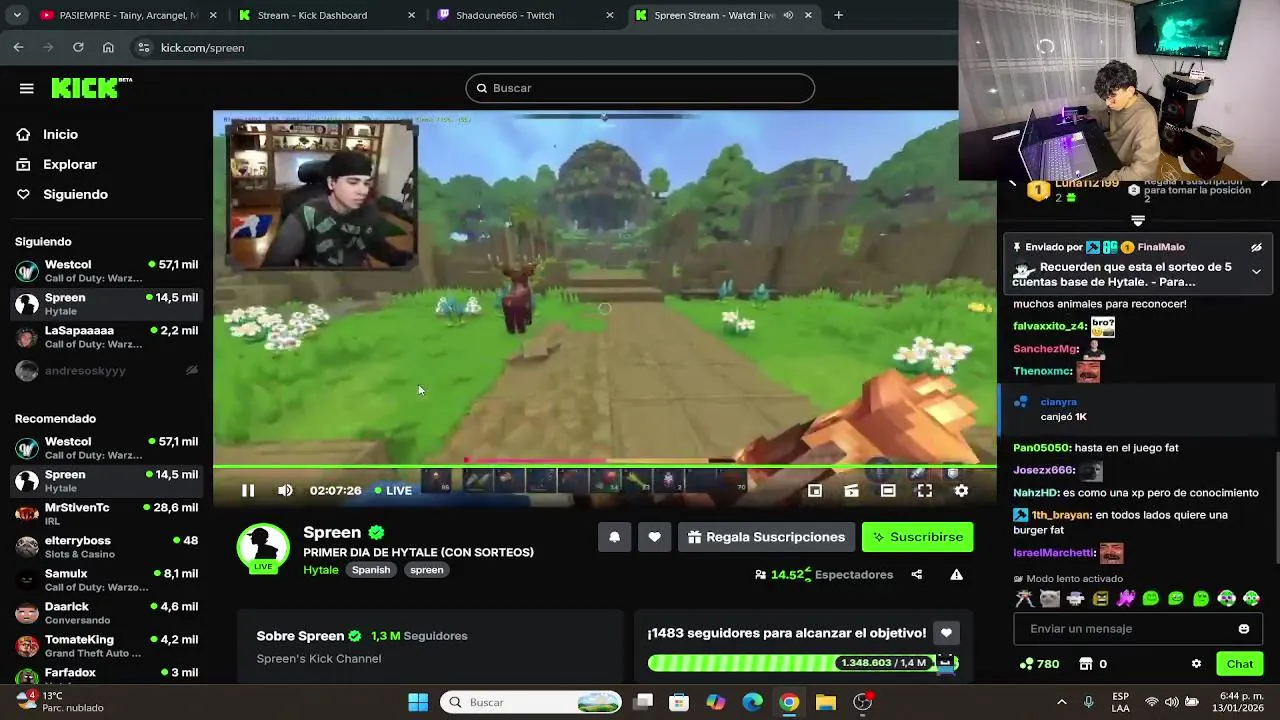Enter fullscreen in the video player
Viewport: 1280px width, 720px height.
[925, 491]
